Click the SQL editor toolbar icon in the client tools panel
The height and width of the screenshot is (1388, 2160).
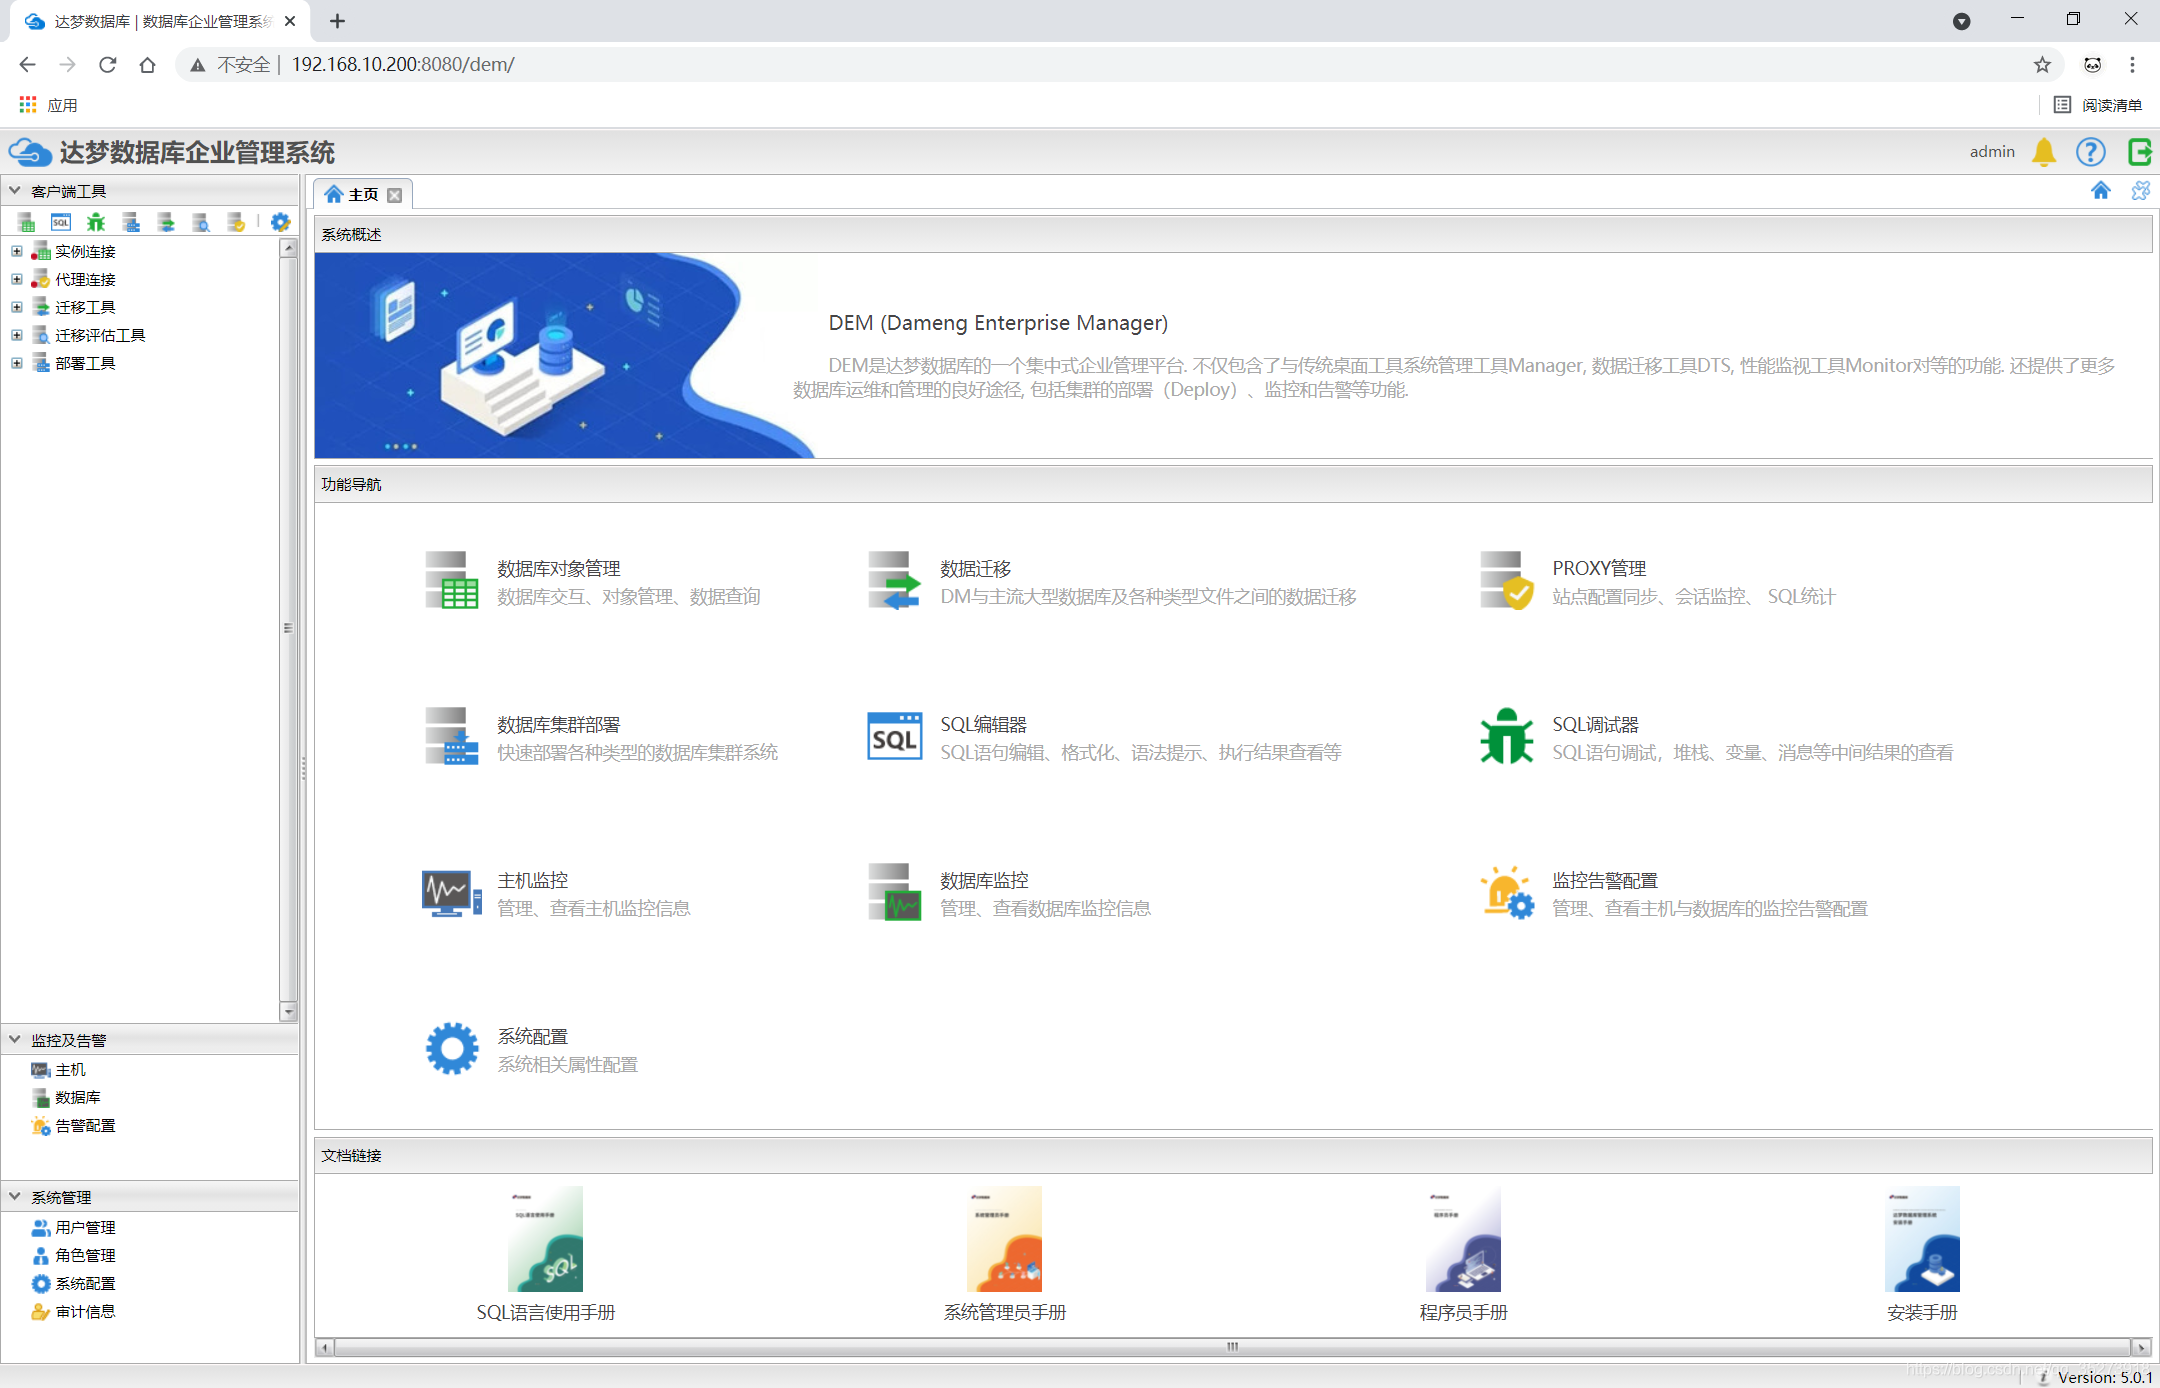61,222
